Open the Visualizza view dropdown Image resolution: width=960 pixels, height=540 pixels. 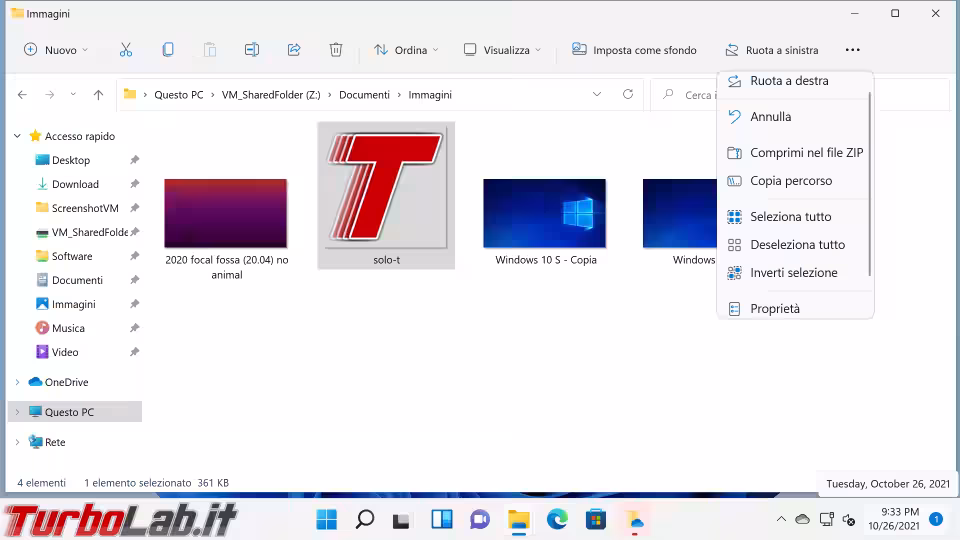[x=502, y=50]
